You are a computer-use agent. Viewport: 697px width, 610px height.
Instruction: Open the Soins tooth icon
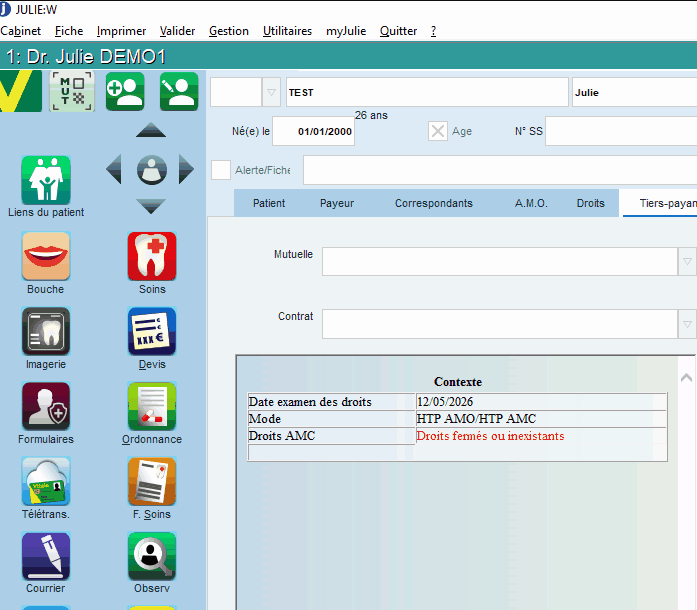tap(152, 256)
